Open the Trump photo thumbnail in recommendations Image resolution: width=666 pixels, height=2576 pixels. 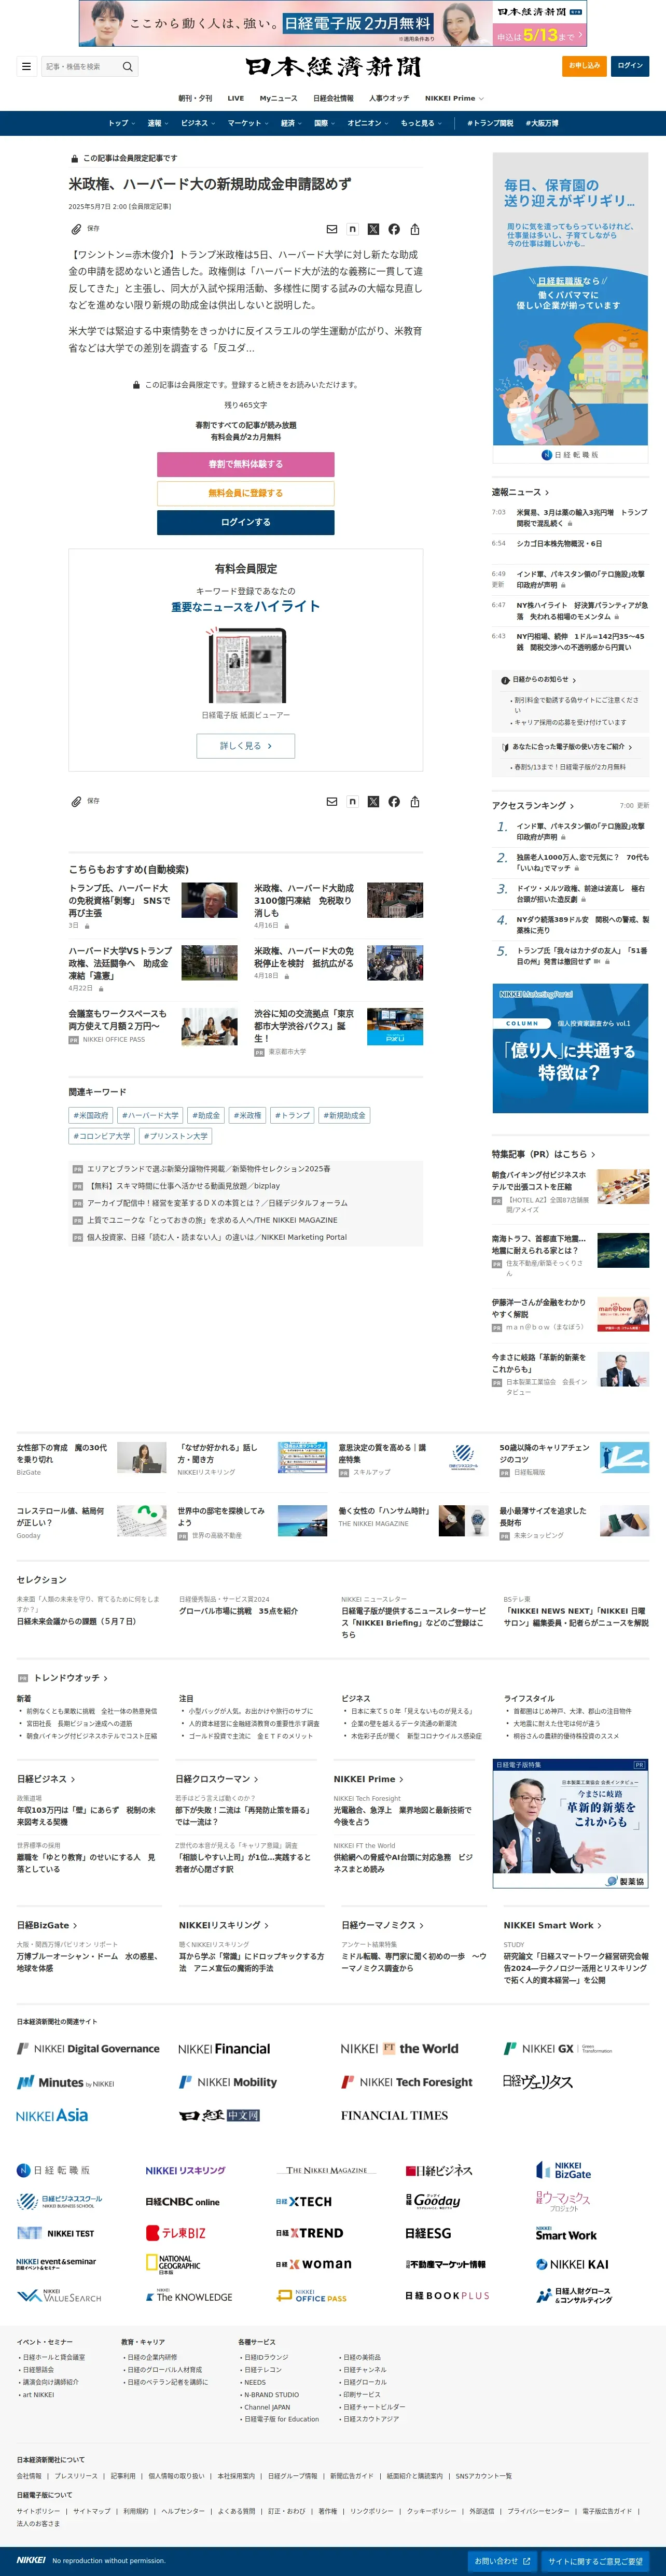[209, 900]
